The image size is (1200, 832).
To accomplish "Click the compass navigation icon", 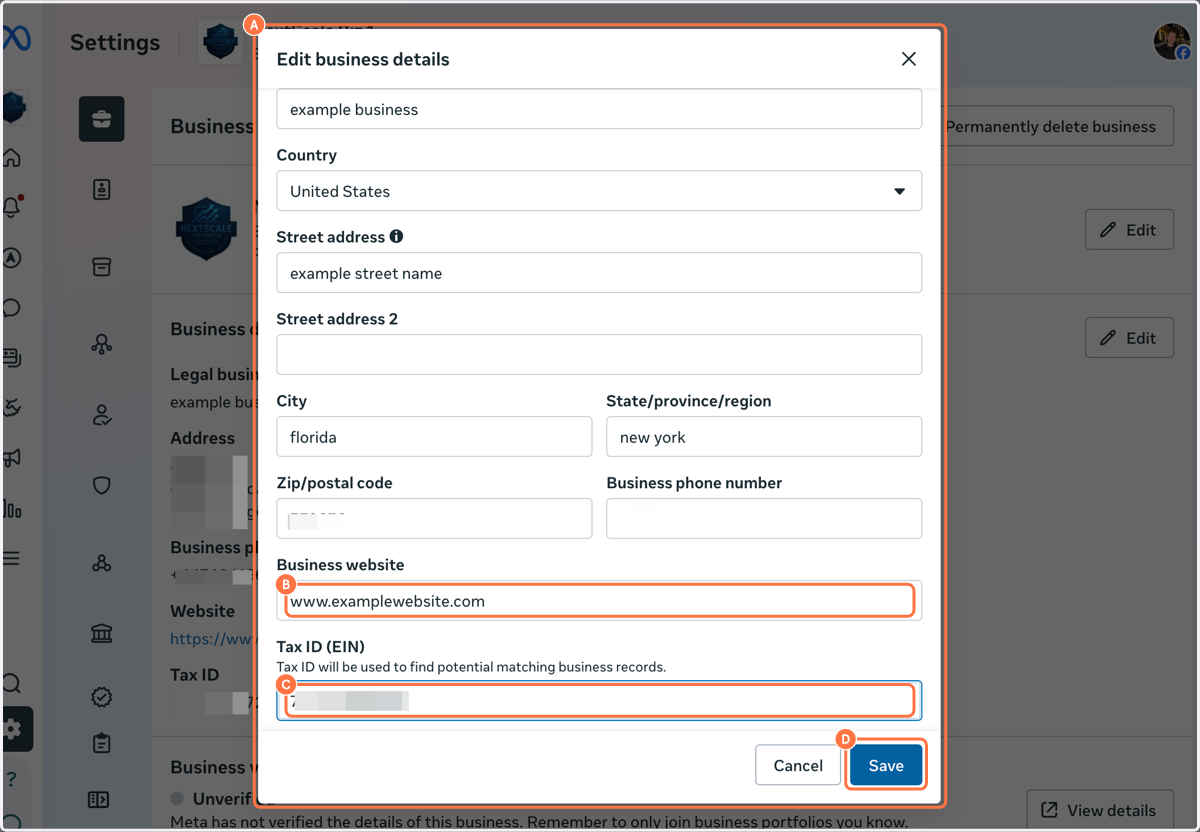I will [x=12, y=258].
